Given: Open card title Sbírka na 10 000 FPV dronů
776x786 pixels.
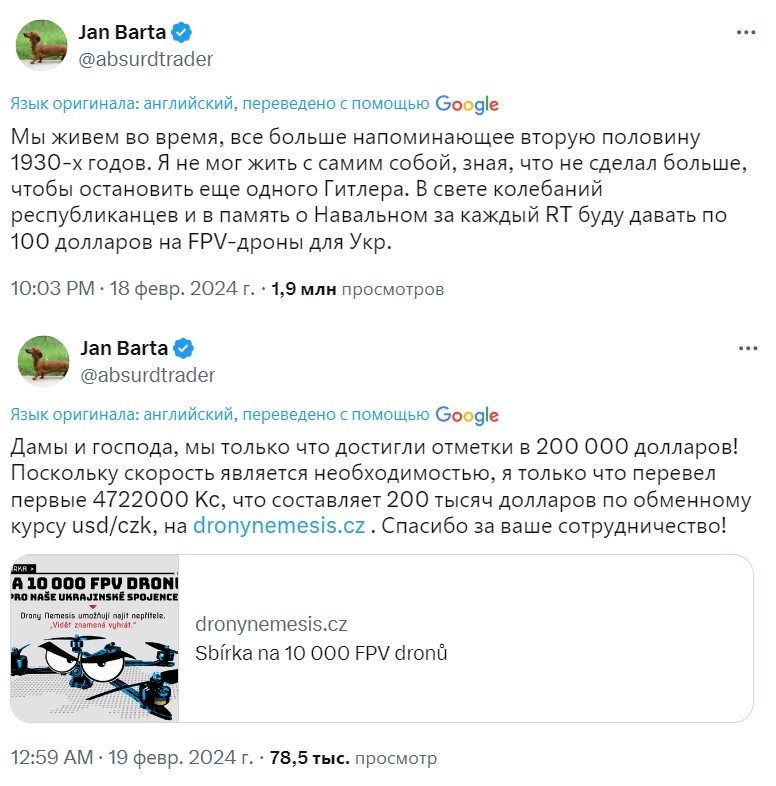Looking at the screenshot, I should tap(321, 653).
